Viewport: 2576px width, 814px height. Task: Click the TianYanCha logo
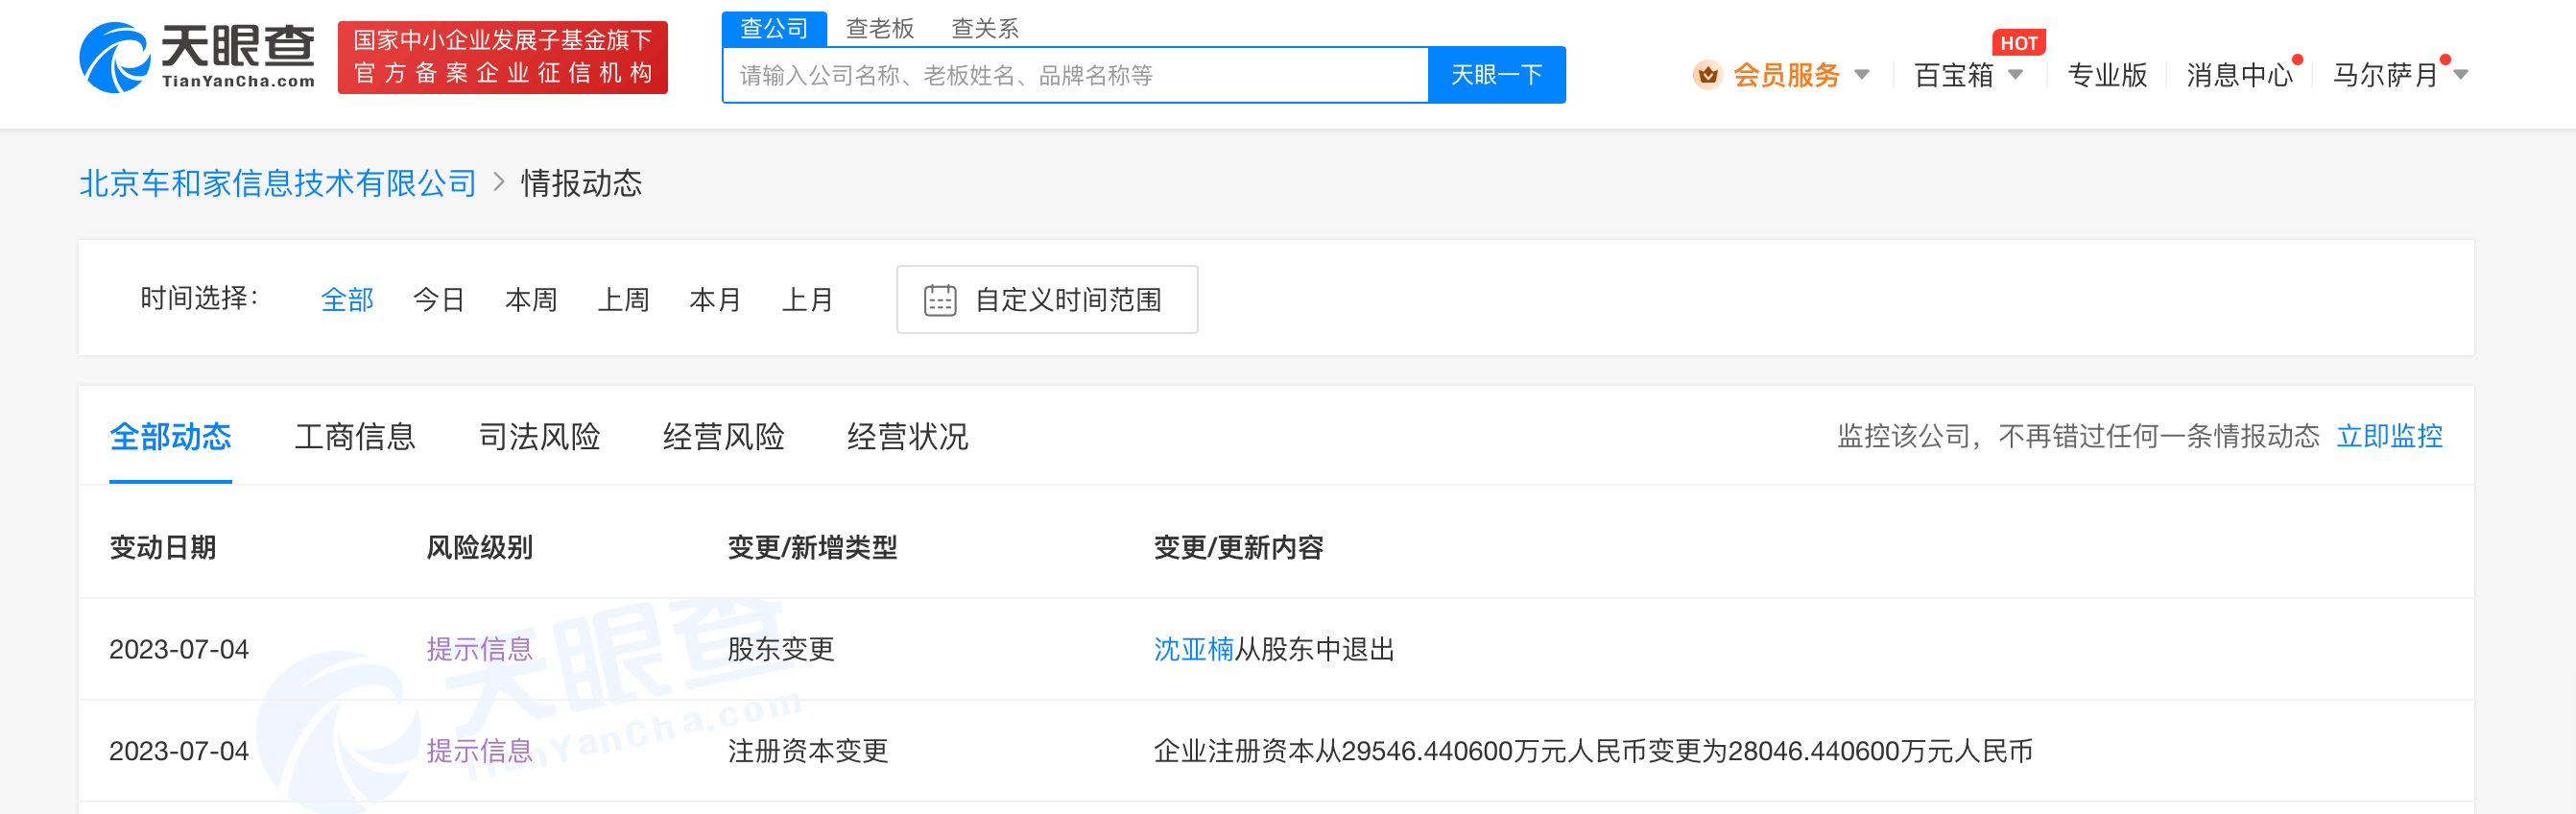coord(197,58)
